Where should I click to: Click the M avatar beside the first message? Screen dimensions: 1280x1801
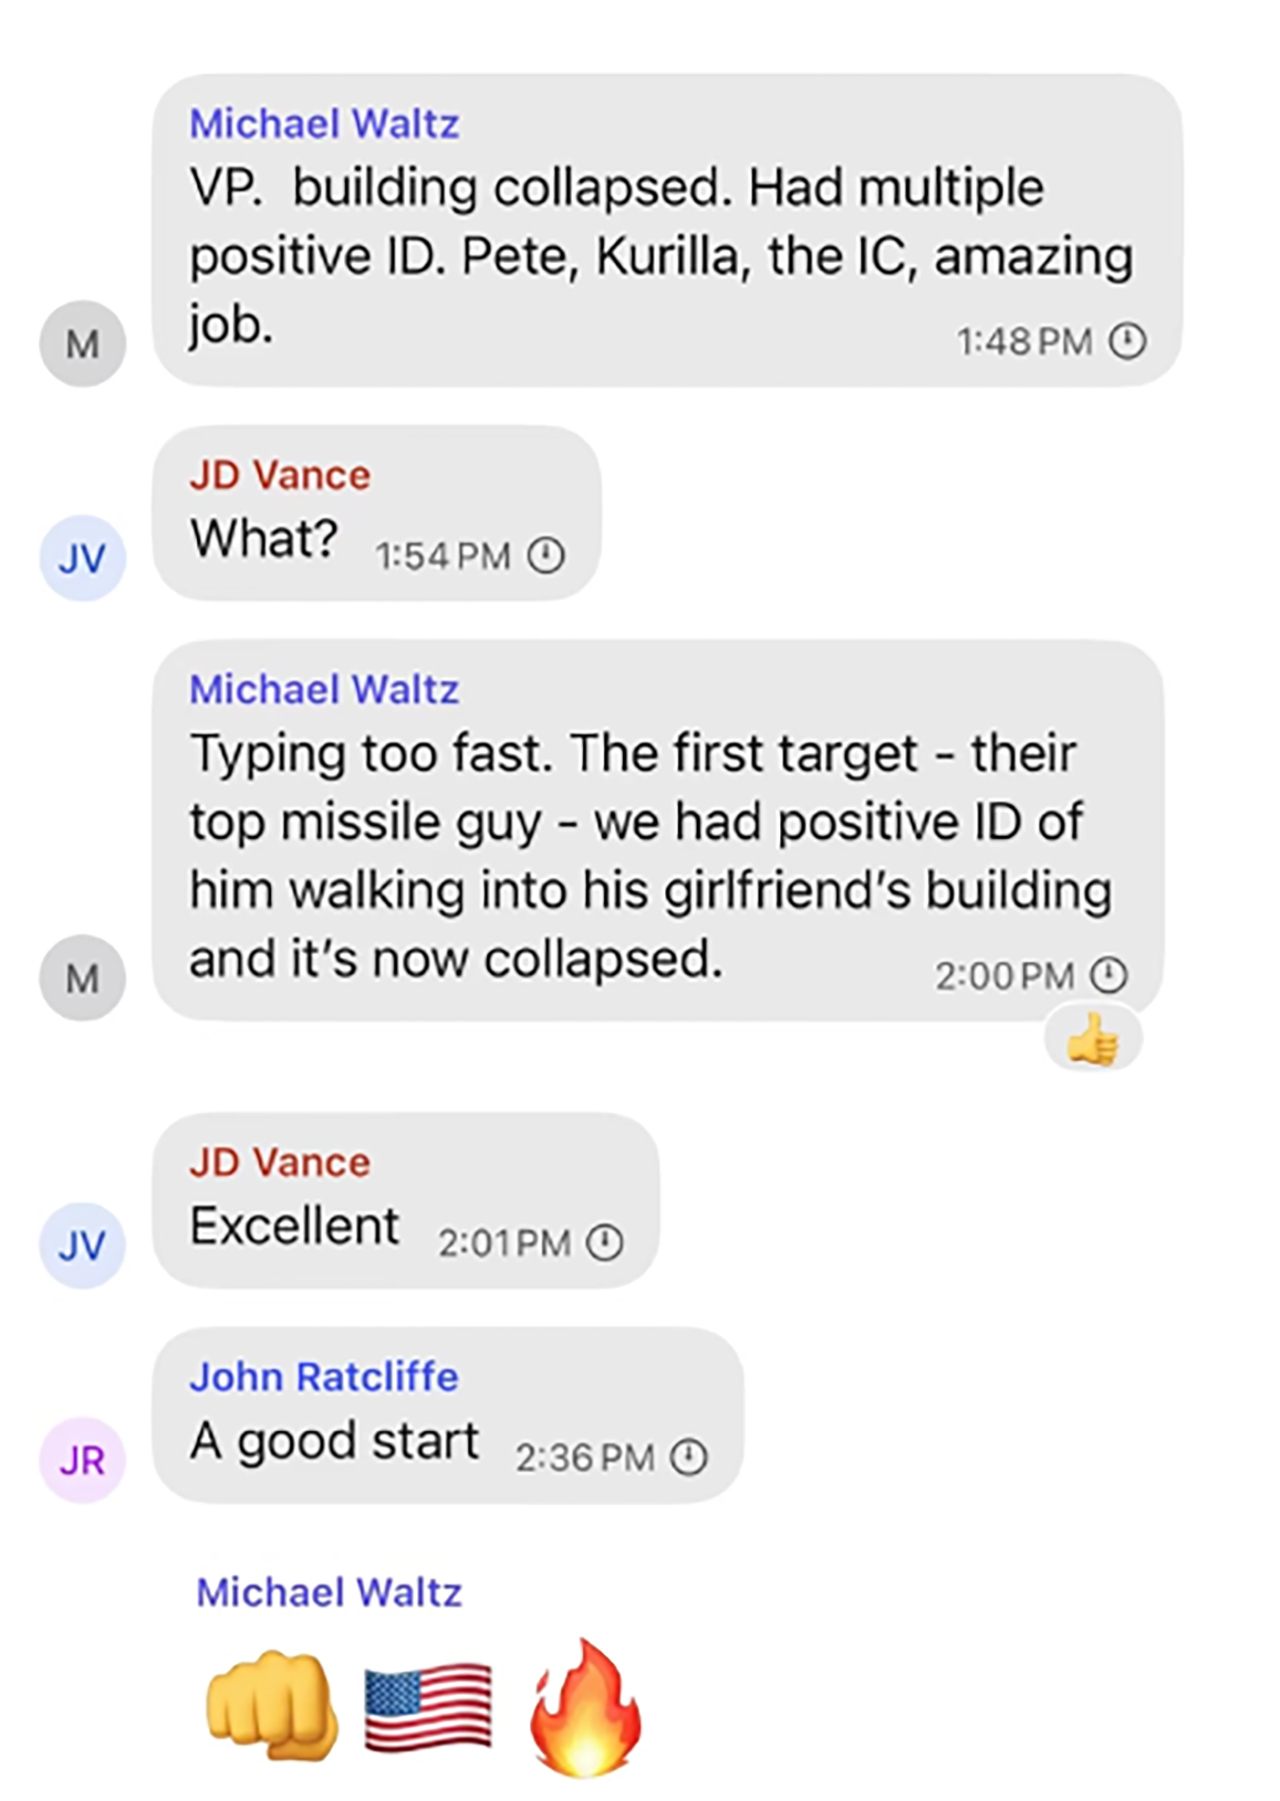pyautogui.click(x=82, y=344)
